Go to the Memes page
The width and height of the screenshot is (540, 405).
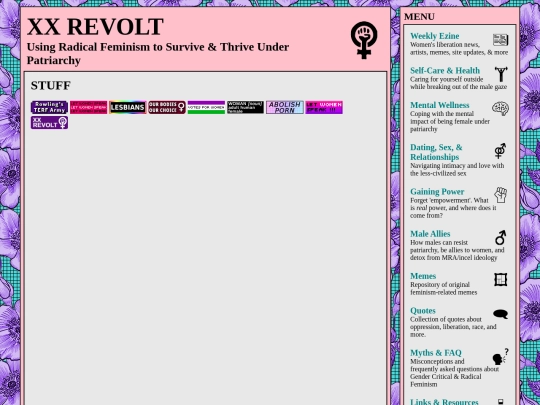(423, 276)
